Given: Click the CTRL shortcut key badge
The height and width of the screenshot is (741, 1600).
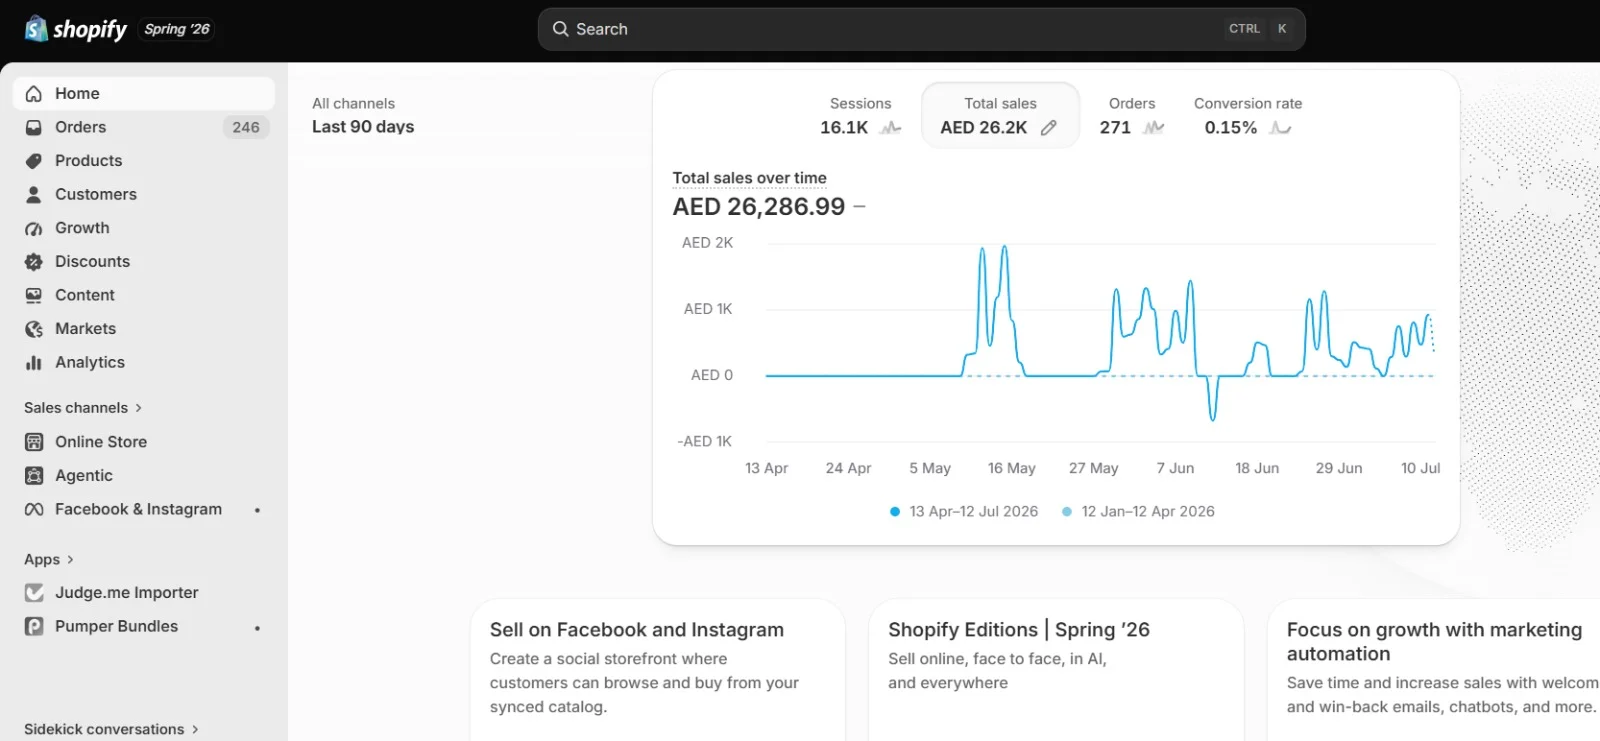Looking at the screenshot, I should click(1245, 29).
